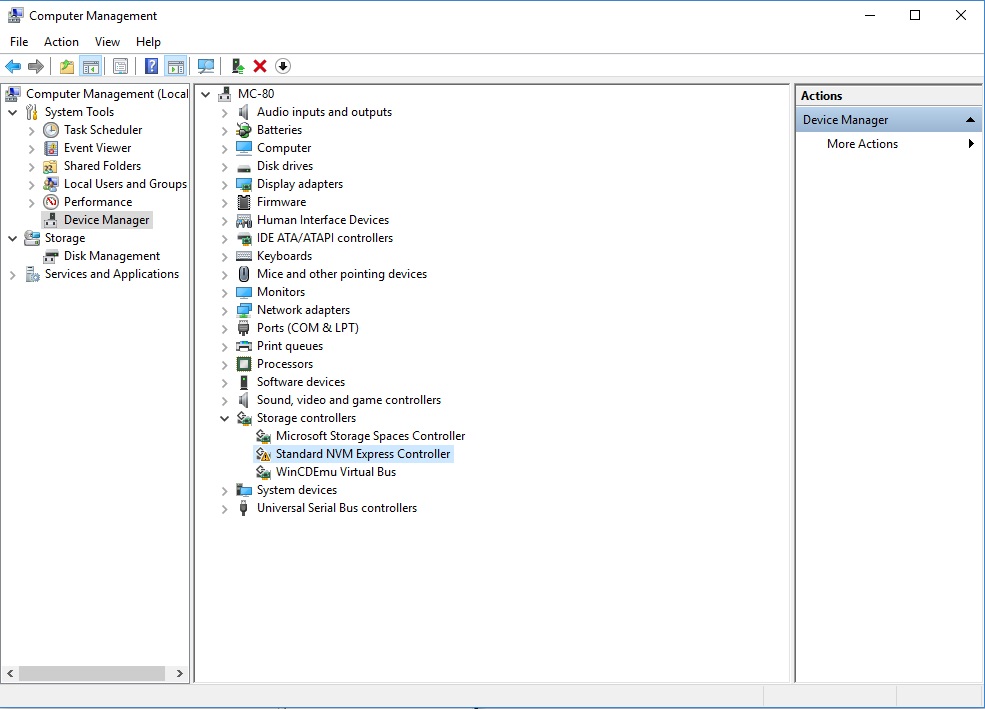This screenshot has width=985, height=709.
Task: Click Standard NVM Express Controller warning icon
Action: click(x=264, y=454)
